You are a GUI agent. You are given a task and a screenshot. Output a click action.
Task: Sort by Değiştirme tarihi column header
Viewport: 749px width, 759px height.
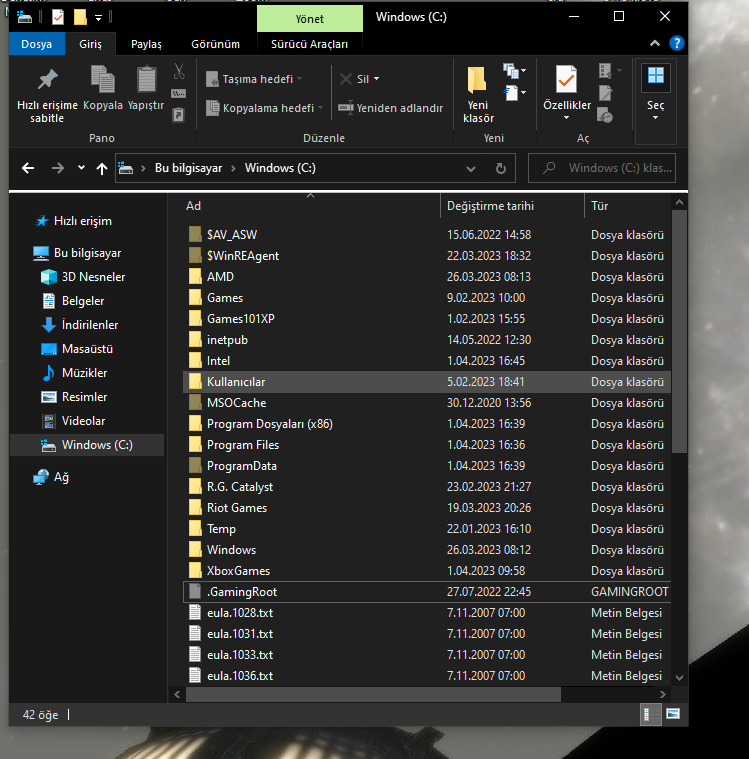pyautogui.click(x=512, y=206)
